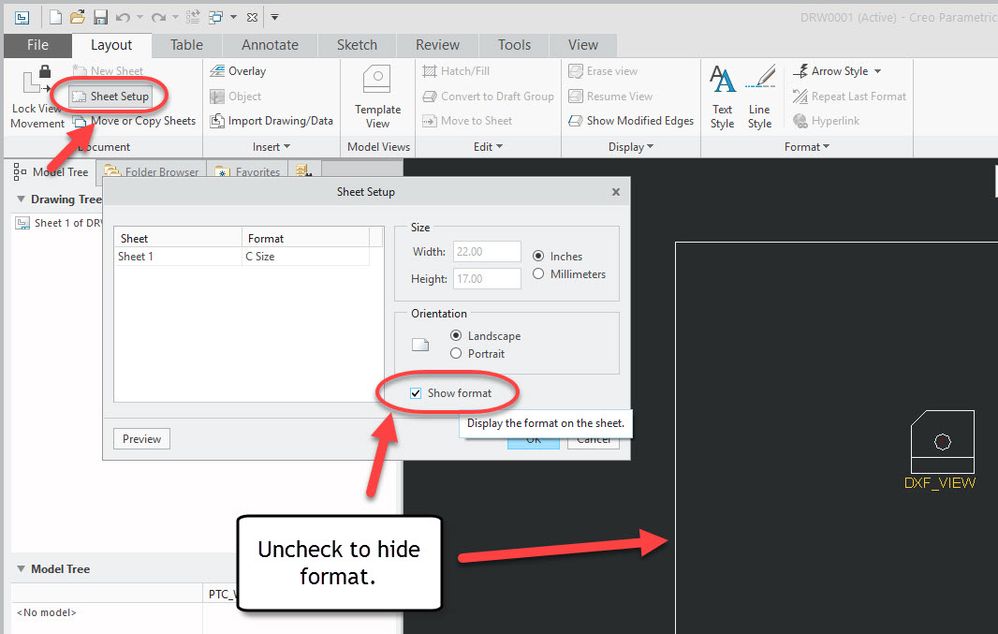This screenshot has height=634, width=998.
Task: Toggle Lock View Movement
Action: tap(37, 97)
